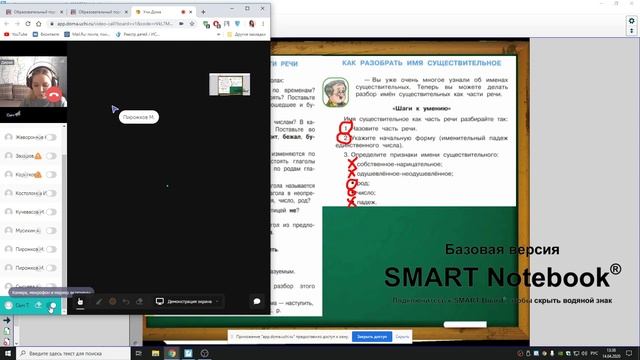Open the orange color picker in toolbar
640x360 pixels.
[113, 302]
